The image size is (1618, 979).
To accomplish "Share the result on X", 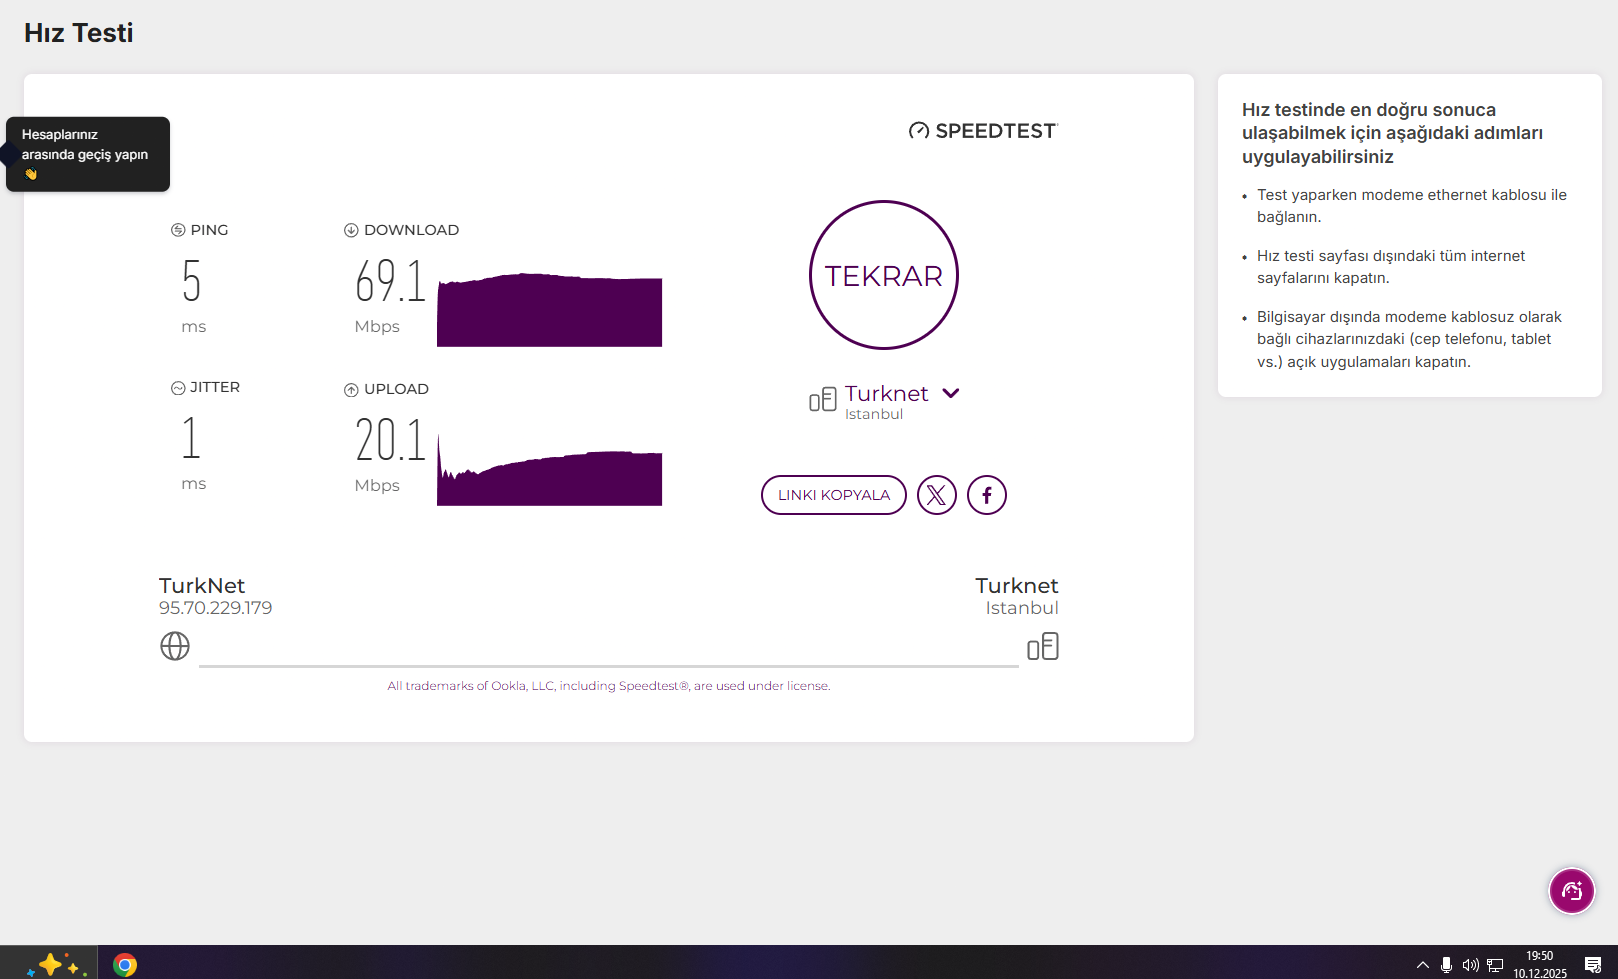I will (937, 495).
